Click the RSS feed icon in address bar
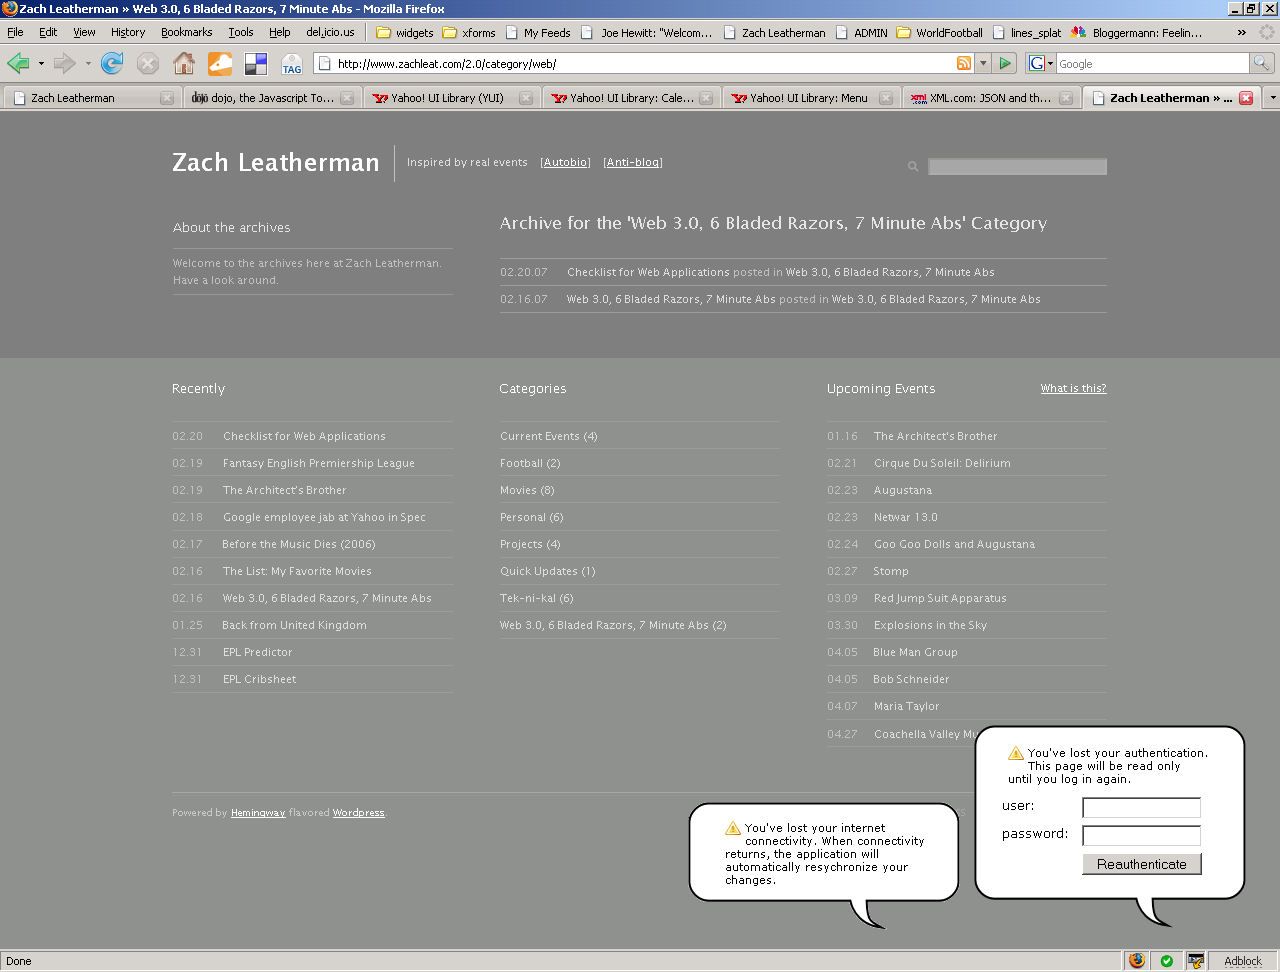1280x972 pixels. coord(964,63)
